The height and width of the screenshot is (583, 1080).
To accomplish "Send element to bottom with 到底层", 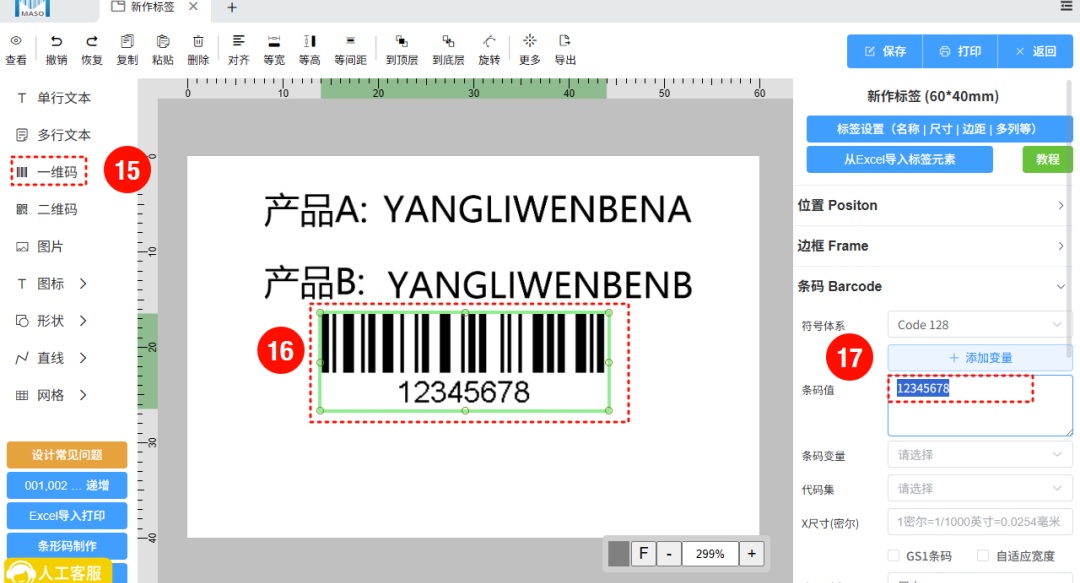I will pos(448,41).
